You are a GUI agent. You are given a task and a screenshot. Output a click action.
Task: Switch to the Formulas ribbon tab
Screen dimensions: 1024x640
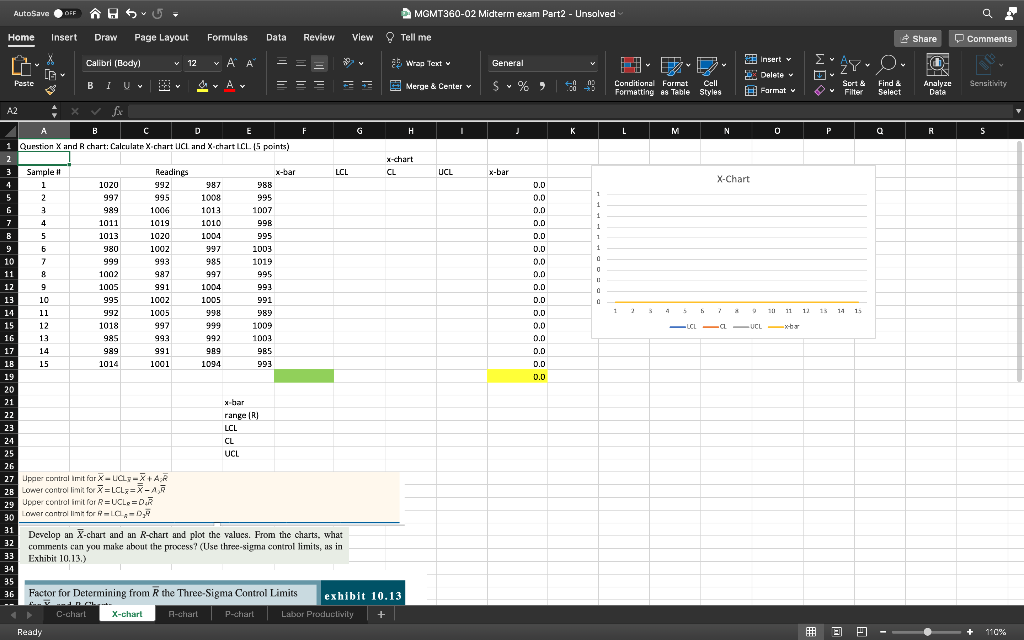coord(227,36)
